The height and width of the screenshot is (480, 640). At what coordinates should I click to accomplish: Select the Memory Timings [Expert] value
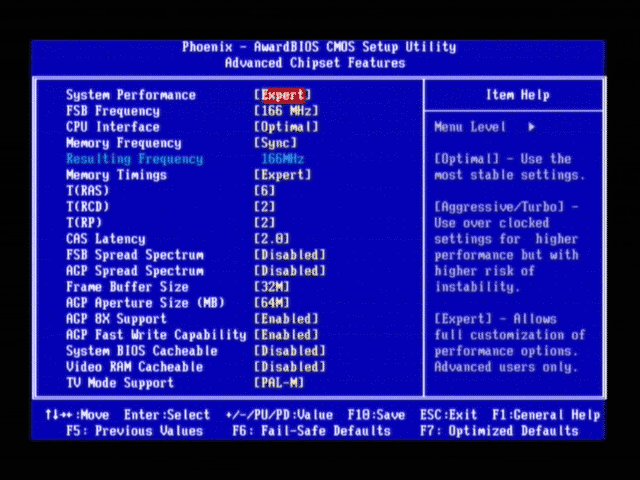click(282, 175)
